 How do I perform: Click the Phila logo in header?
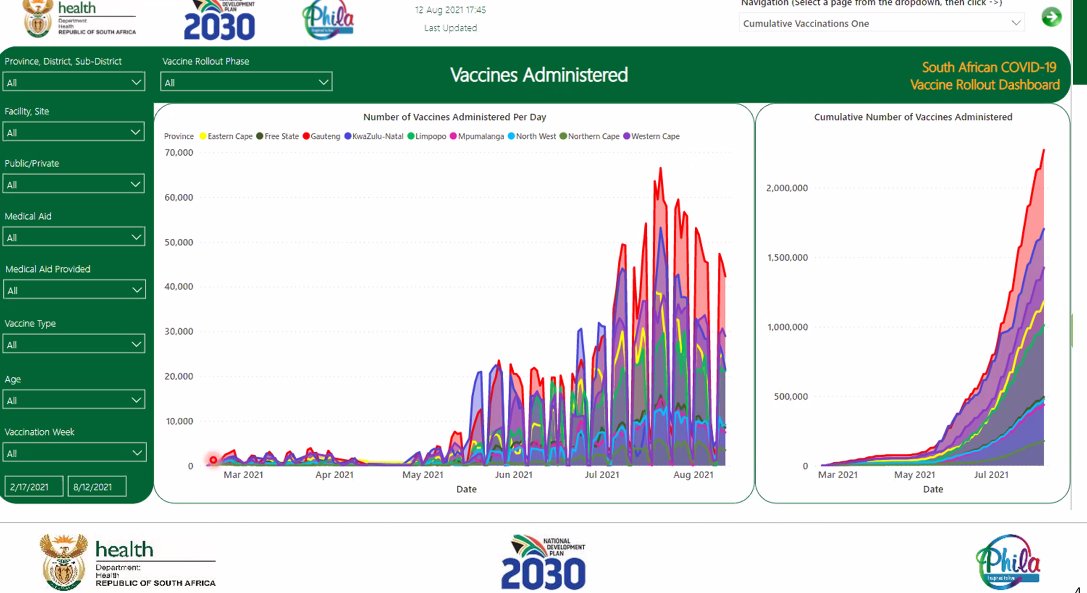(x=328, y=19)
